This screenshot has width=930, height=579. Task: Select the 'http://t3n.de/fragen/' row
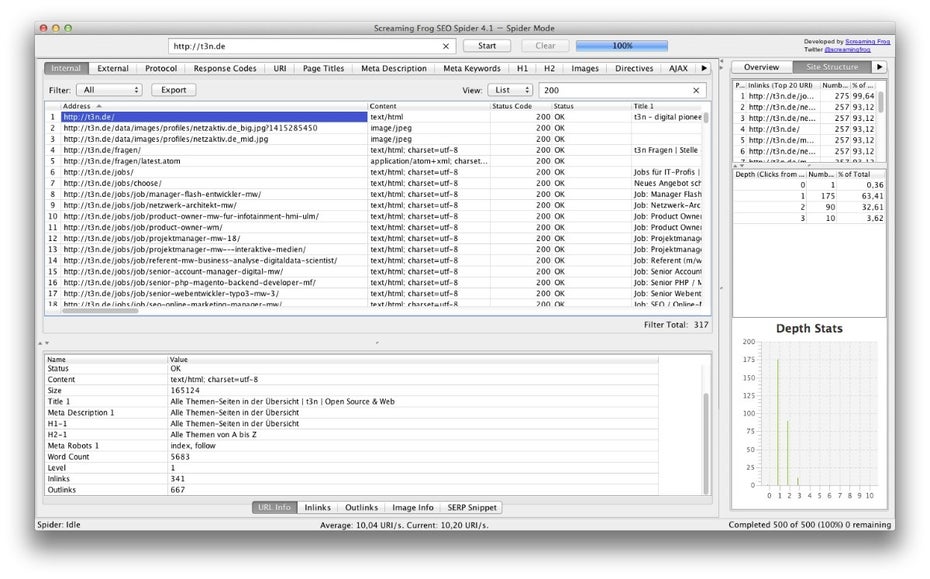375,150
